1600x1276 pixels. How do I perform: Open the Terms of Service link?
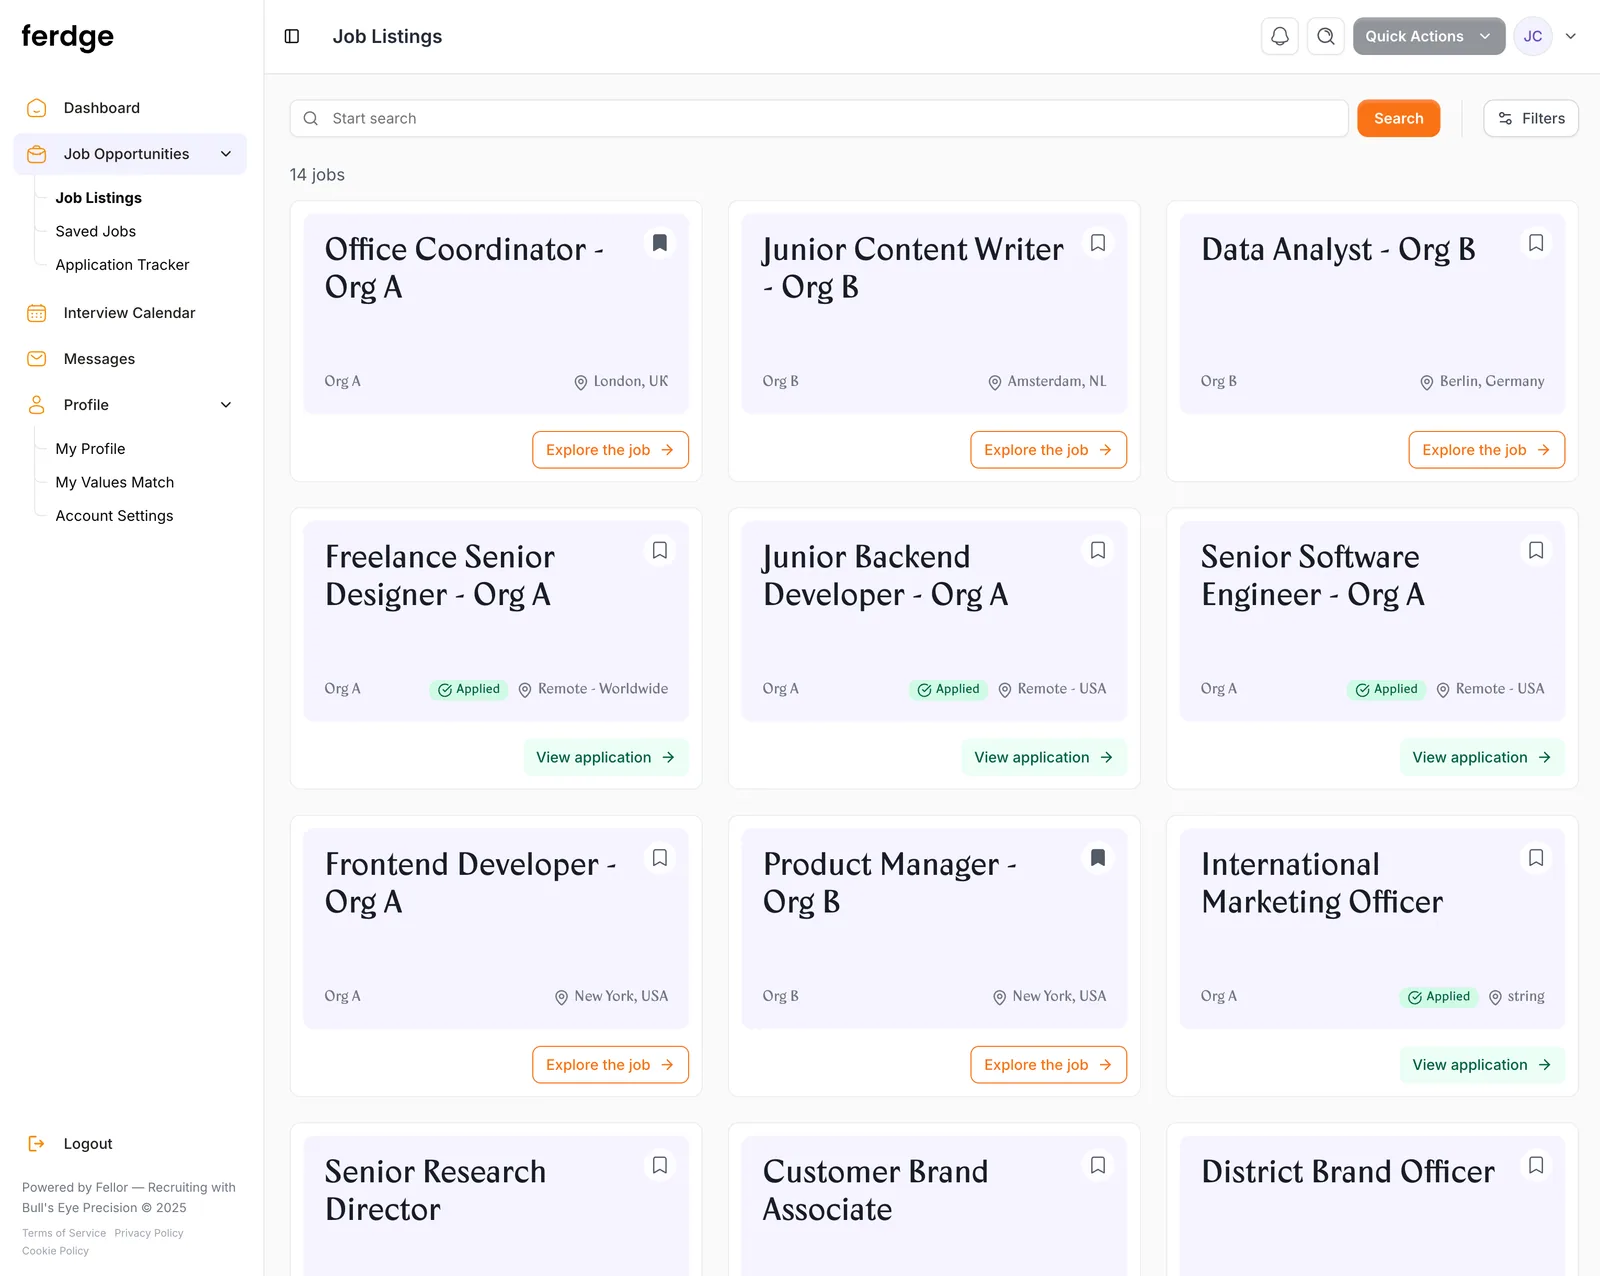[x=64, y=1233]
